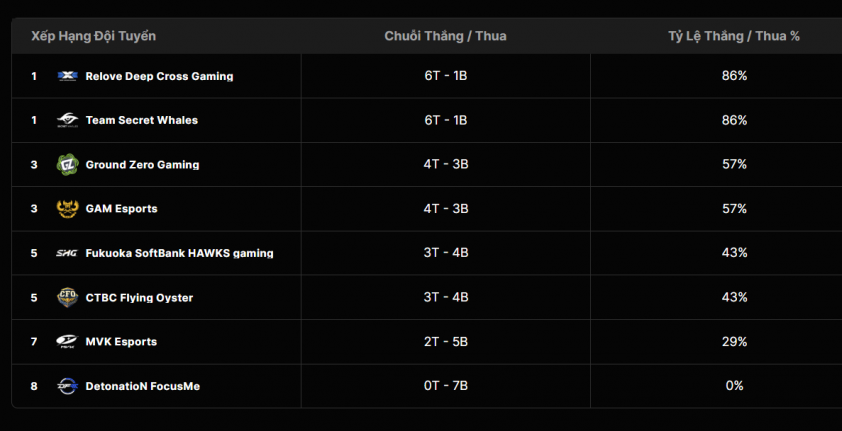Open the MVK Esports team name

pos(121,342)
